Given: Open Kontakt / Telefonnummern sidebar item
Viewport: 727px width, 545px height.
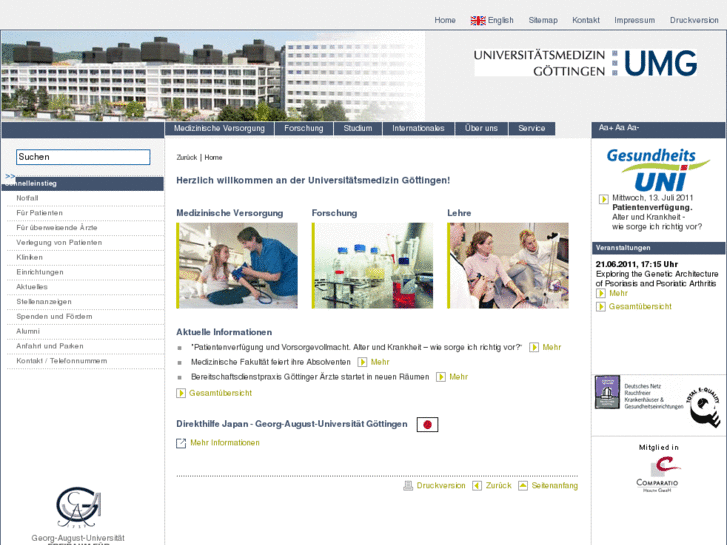Looking at the screenshot, I should pos(62,361).
